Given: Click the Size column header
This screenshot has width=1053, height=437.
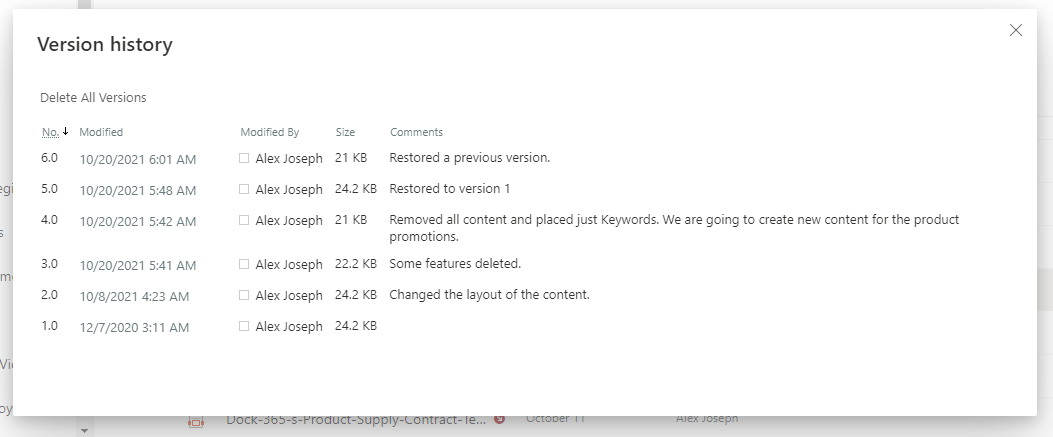Looking at the screenshot, I should pos(345,132).
